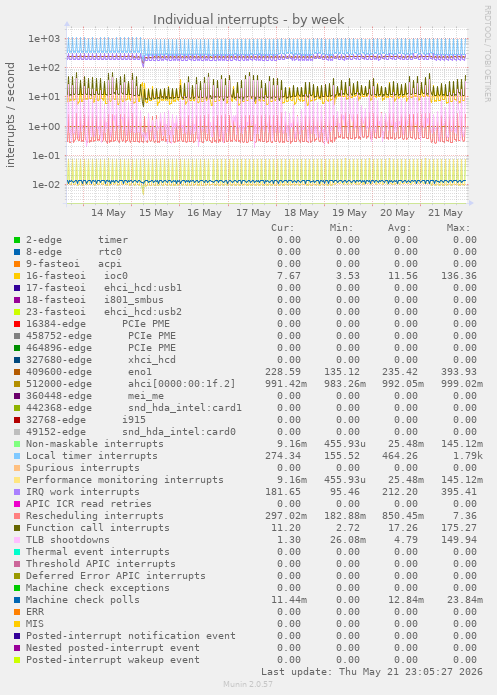Click the 'Nested posted-interrupt event' legend label
Screen dimensions: 497x695
pyautogui.click(x=113, y=648)
